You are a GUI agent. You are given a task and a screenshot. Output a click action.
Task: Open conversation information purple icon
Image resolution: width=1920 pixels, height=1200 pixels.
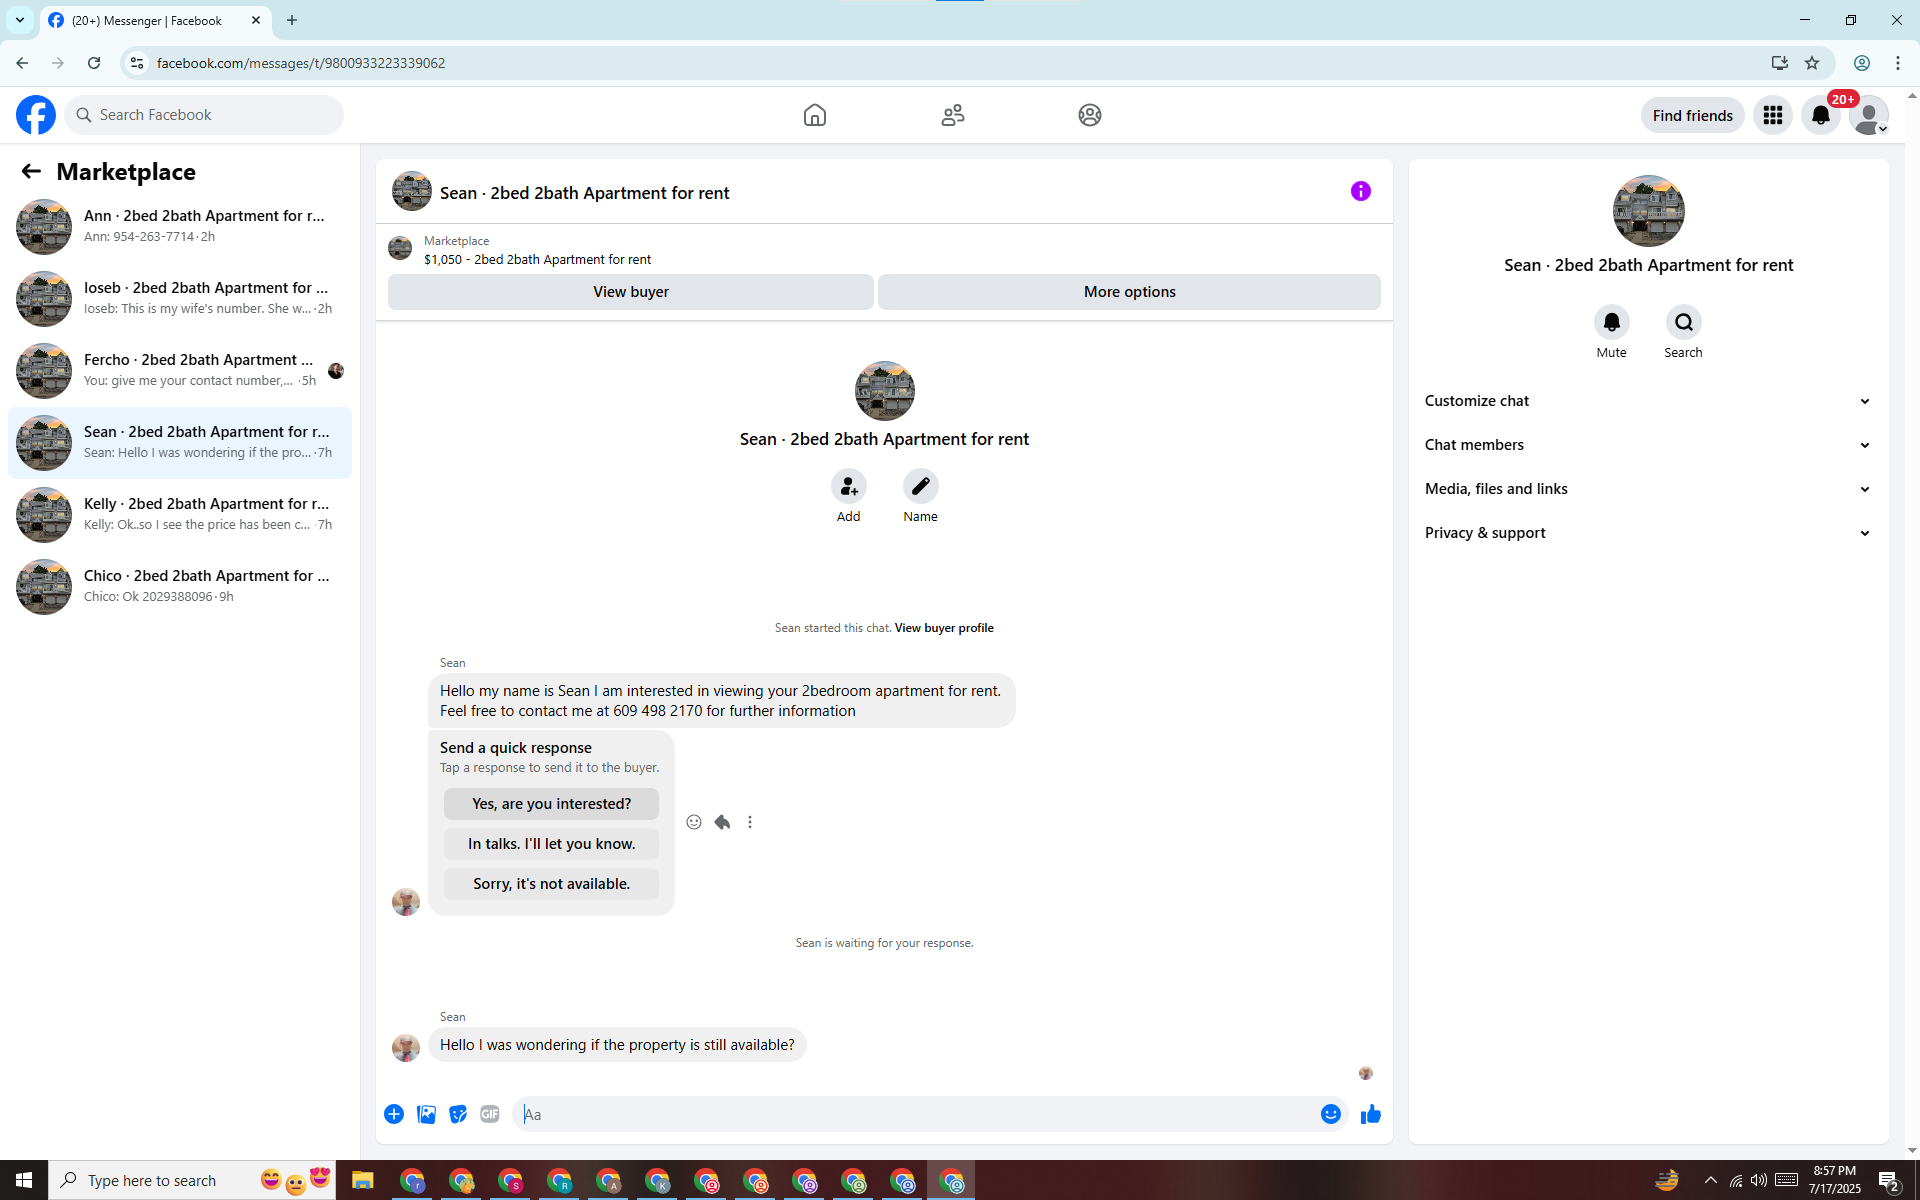1361,191
